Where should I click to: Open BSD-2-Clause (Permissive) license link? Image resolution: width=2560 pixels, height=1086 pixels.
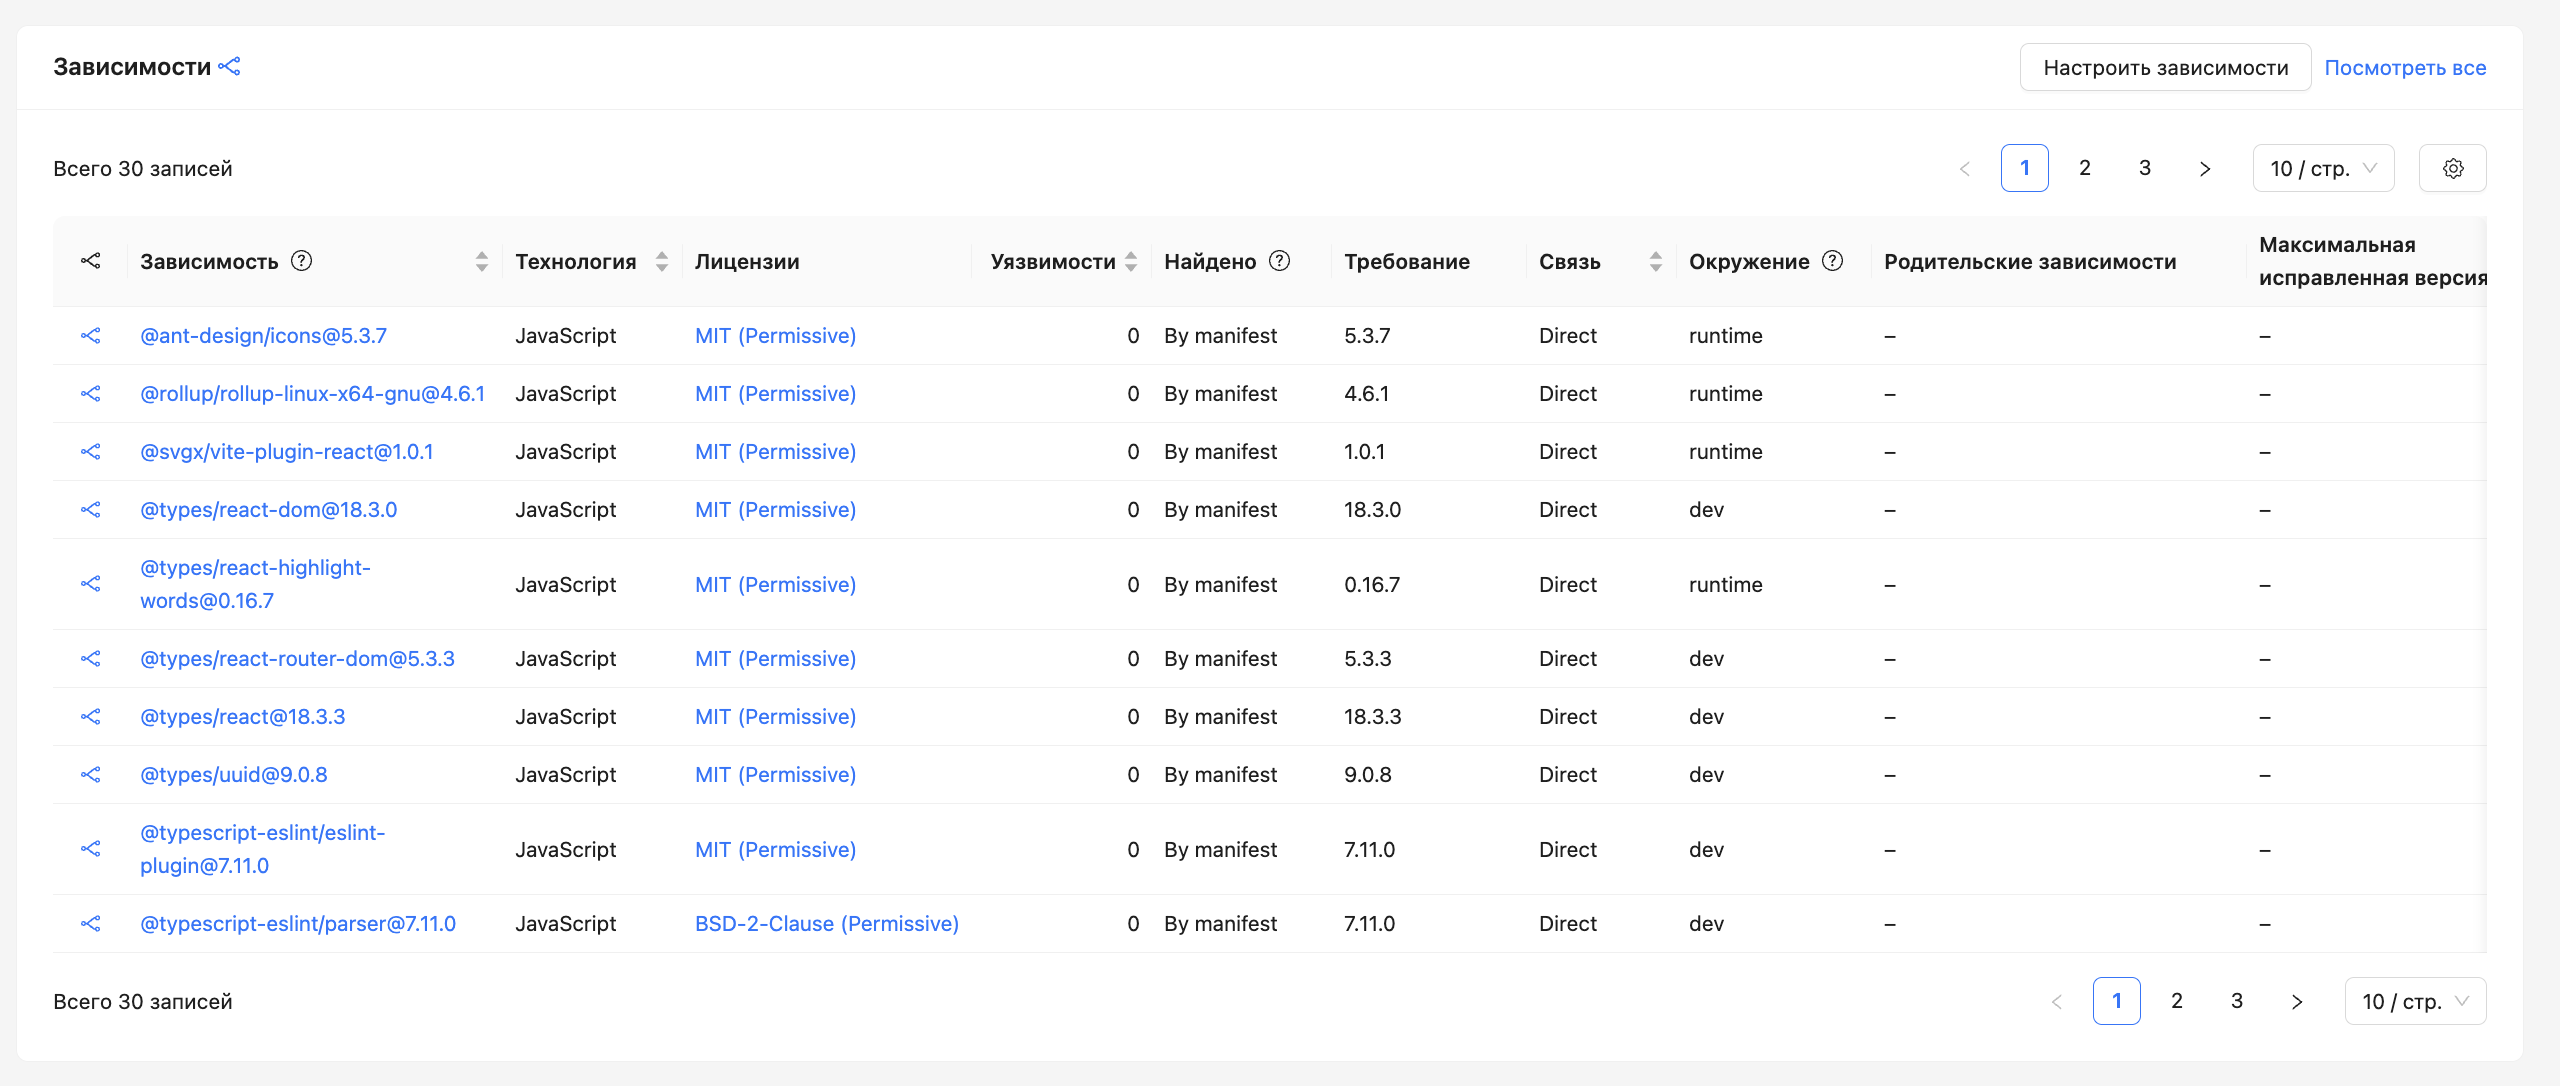tap(826, 924)
